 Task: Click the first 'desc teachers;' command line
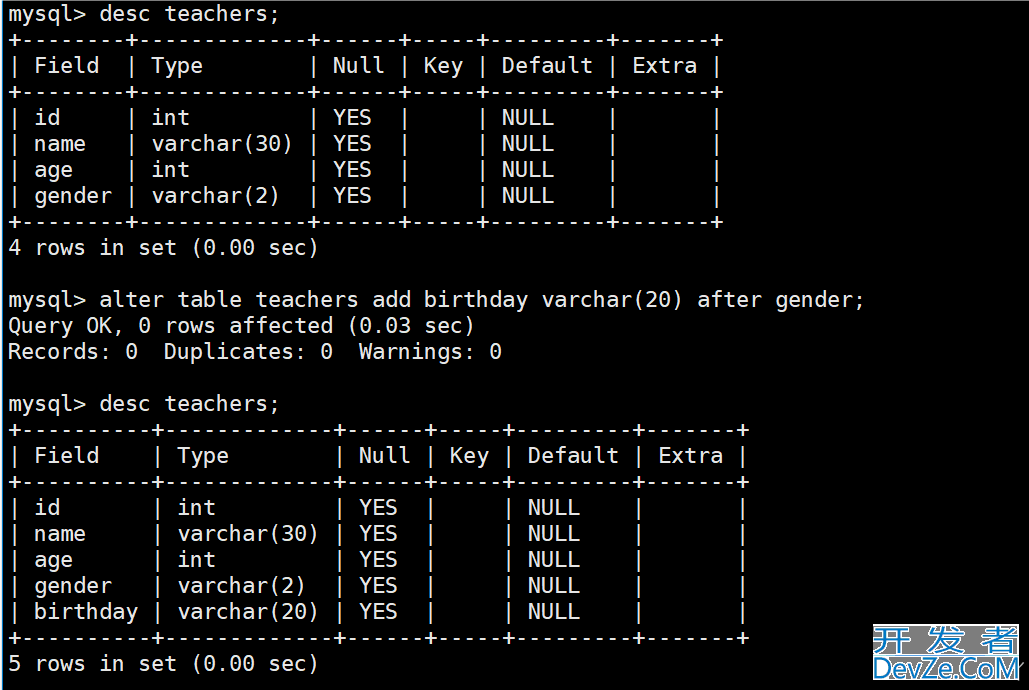coord(144,14)
